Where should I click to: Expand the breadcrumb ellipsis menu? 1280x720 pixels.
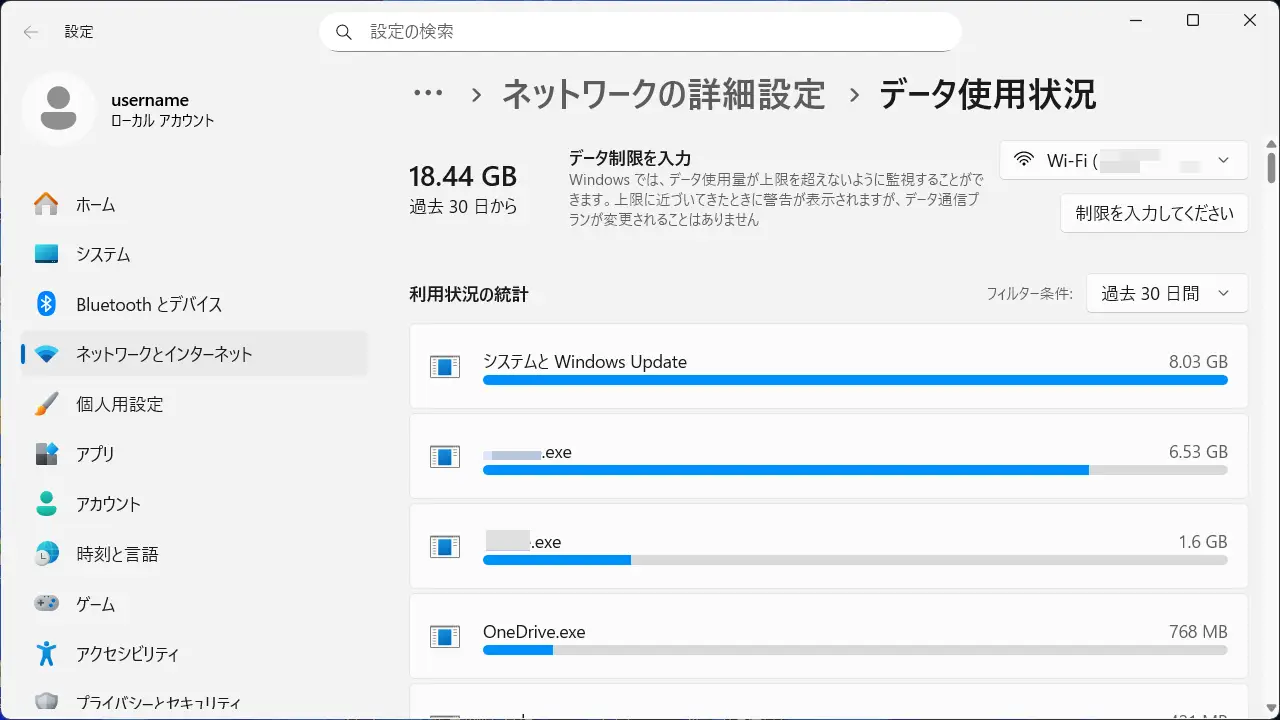tap(428, 94)
